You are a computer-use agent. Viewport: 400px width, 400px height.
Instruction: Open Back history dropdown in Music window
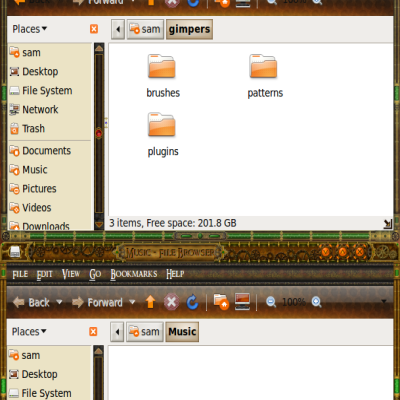click(x=59, y=302)
